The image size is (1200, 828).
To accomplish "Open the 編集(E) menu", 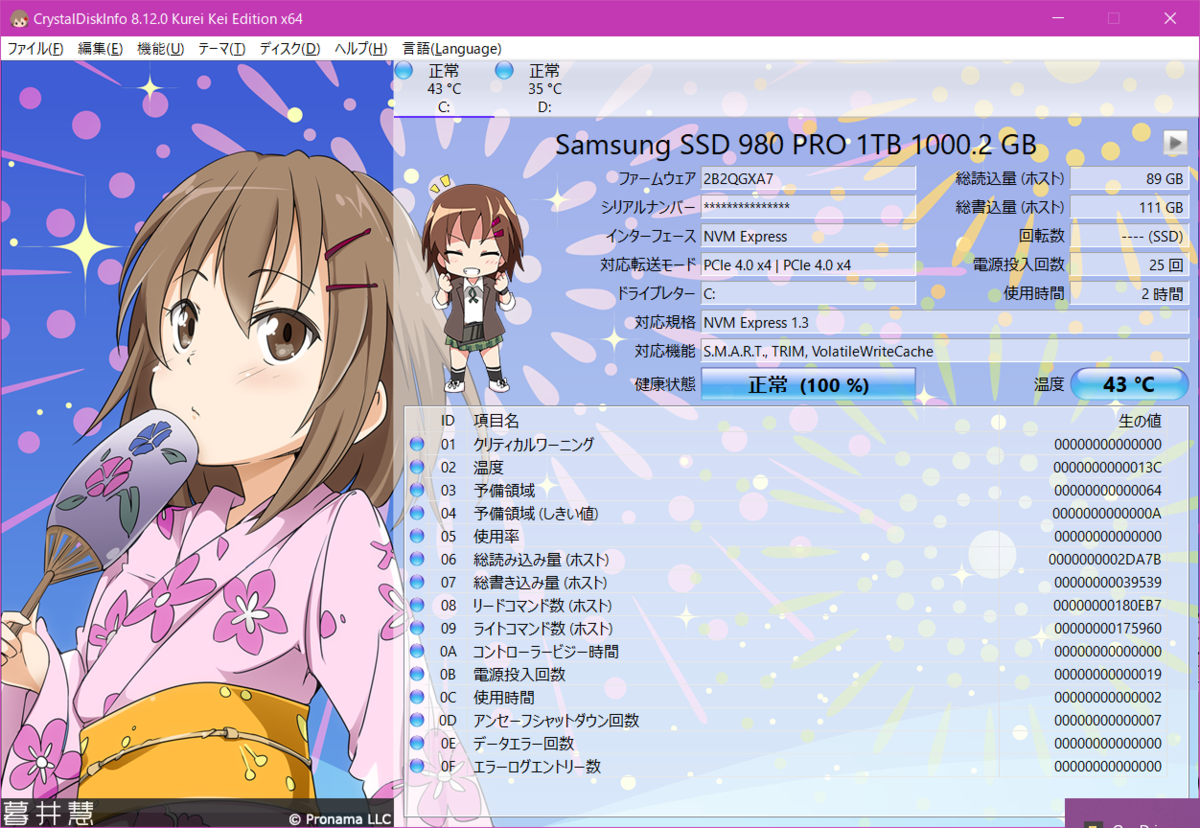I will coord(100,49).
